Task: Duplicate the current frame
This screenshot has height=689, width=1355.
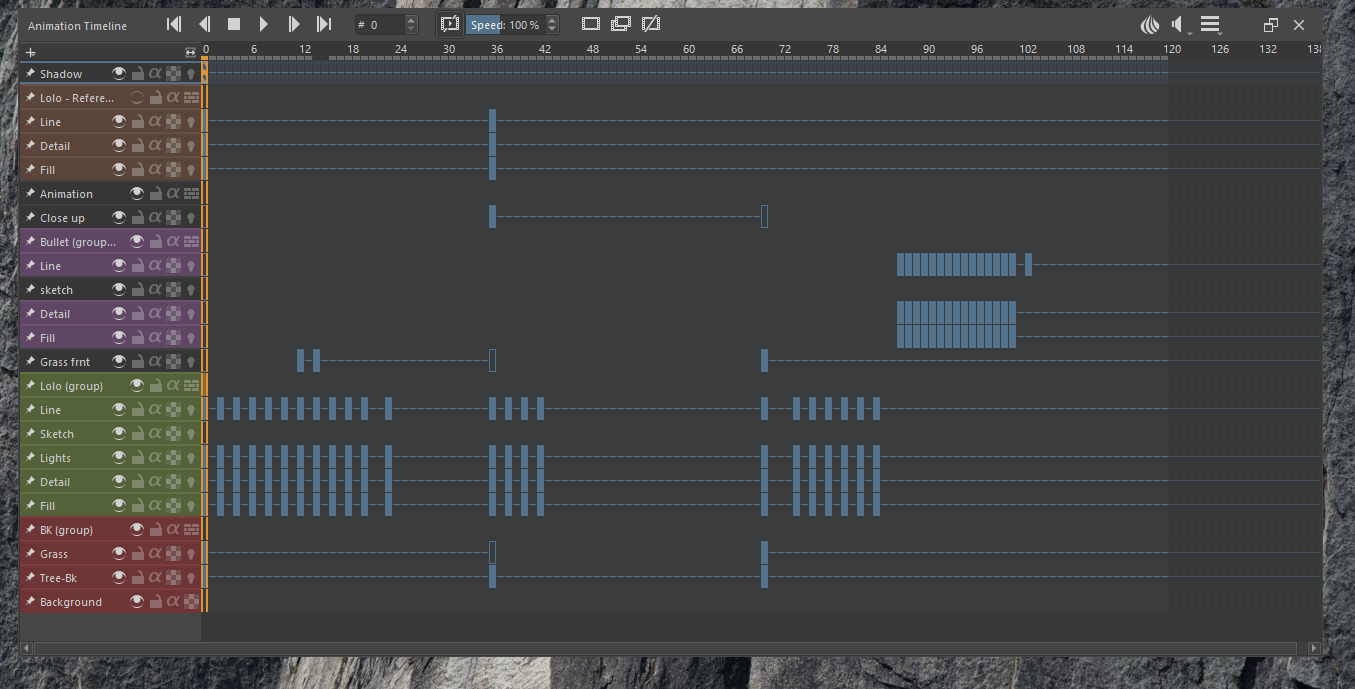Action: [x=621, y=24]
